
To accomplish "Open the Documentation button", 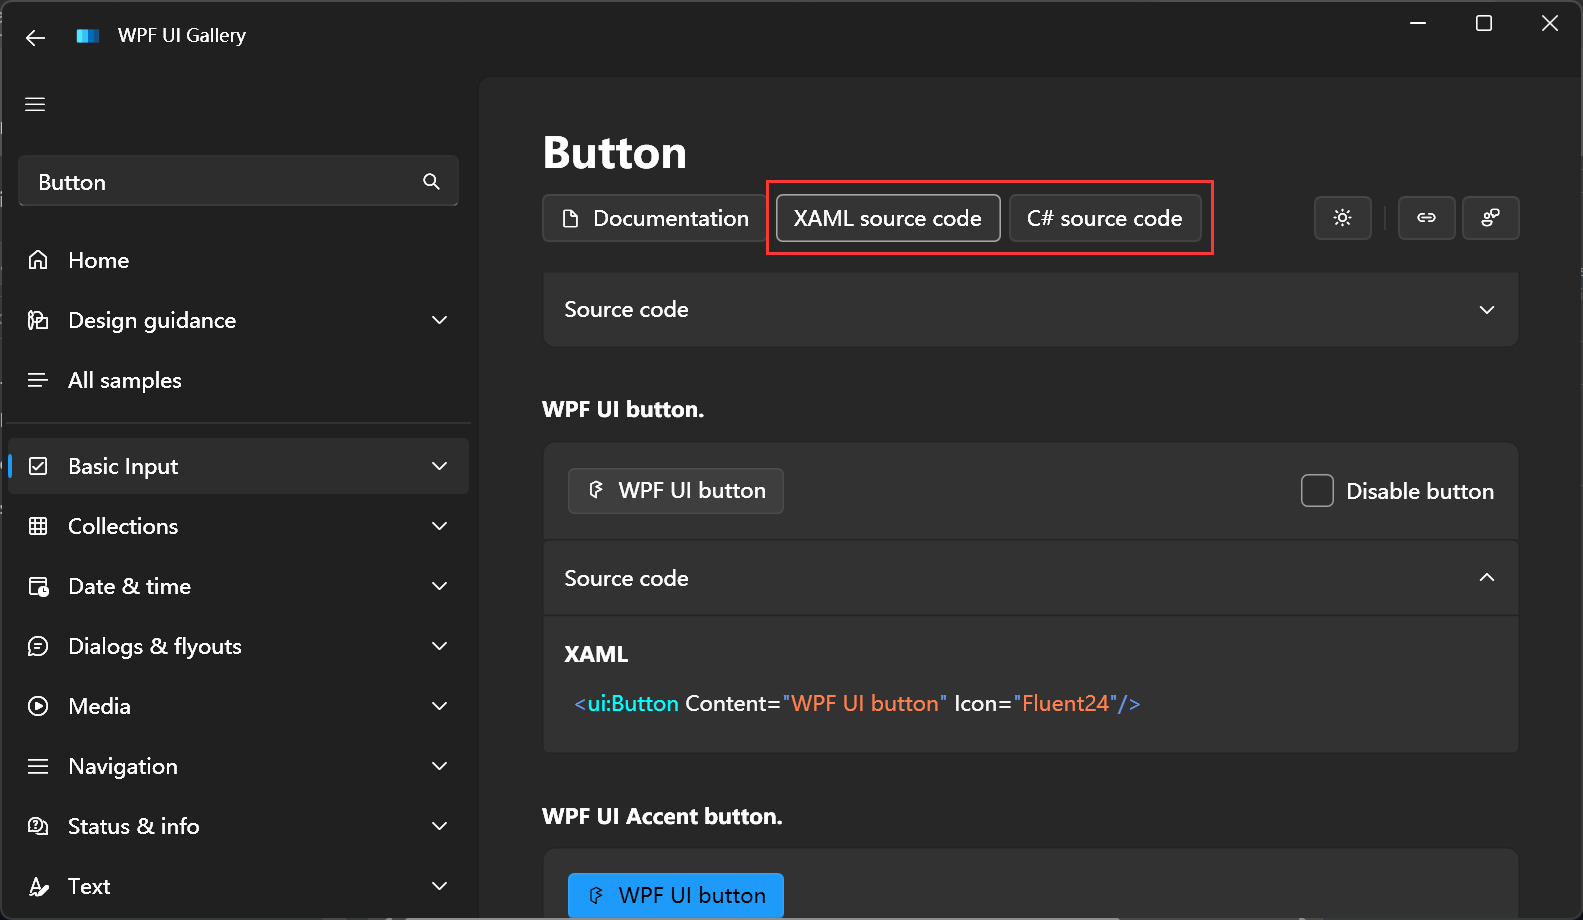I will (x=655, y=218).
